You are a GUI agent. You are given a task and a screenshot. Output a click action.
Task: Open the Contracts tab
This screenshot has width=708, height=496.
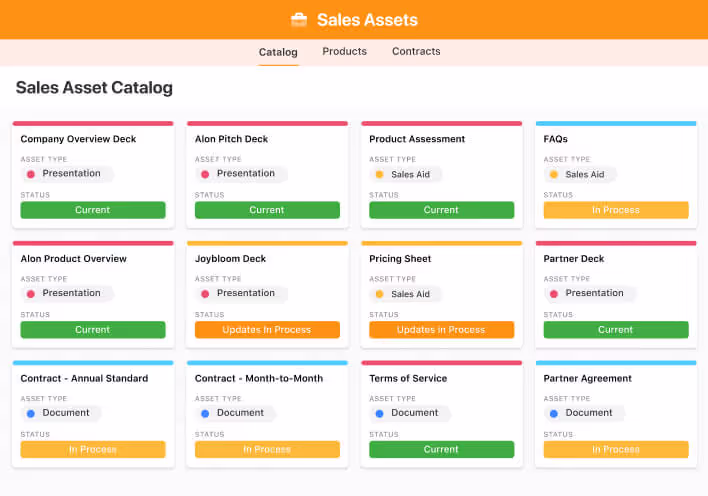pyautogui.click(x=416, y=51)
